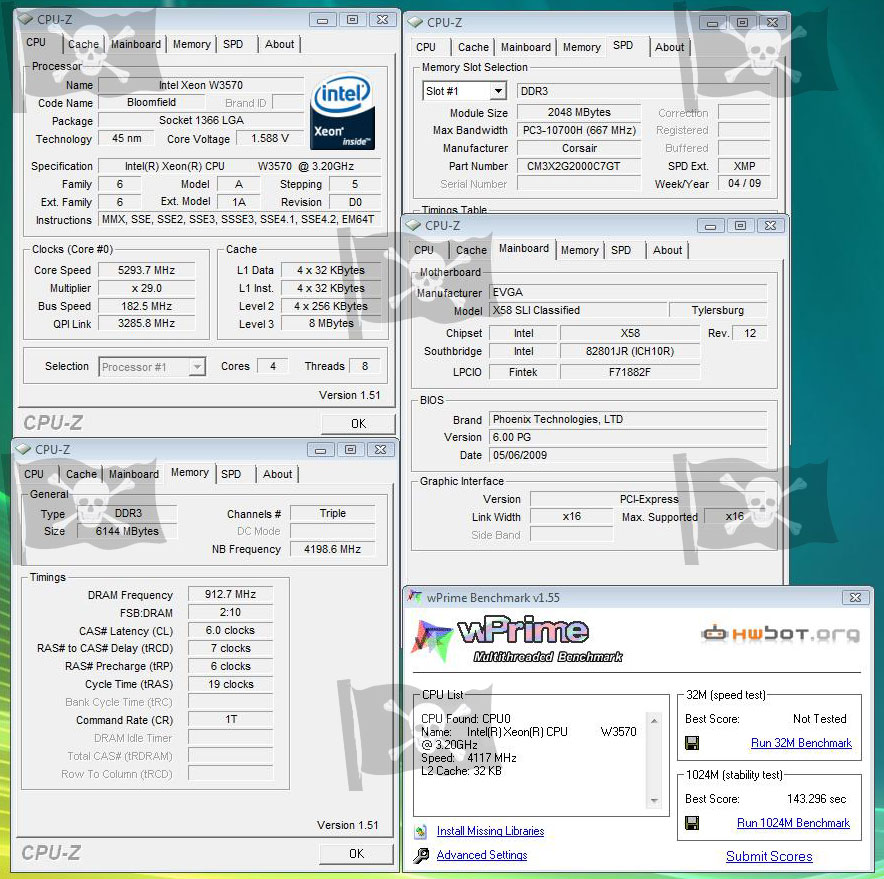Click the Name field Intel Xeon W3570

tap(201, 85)
